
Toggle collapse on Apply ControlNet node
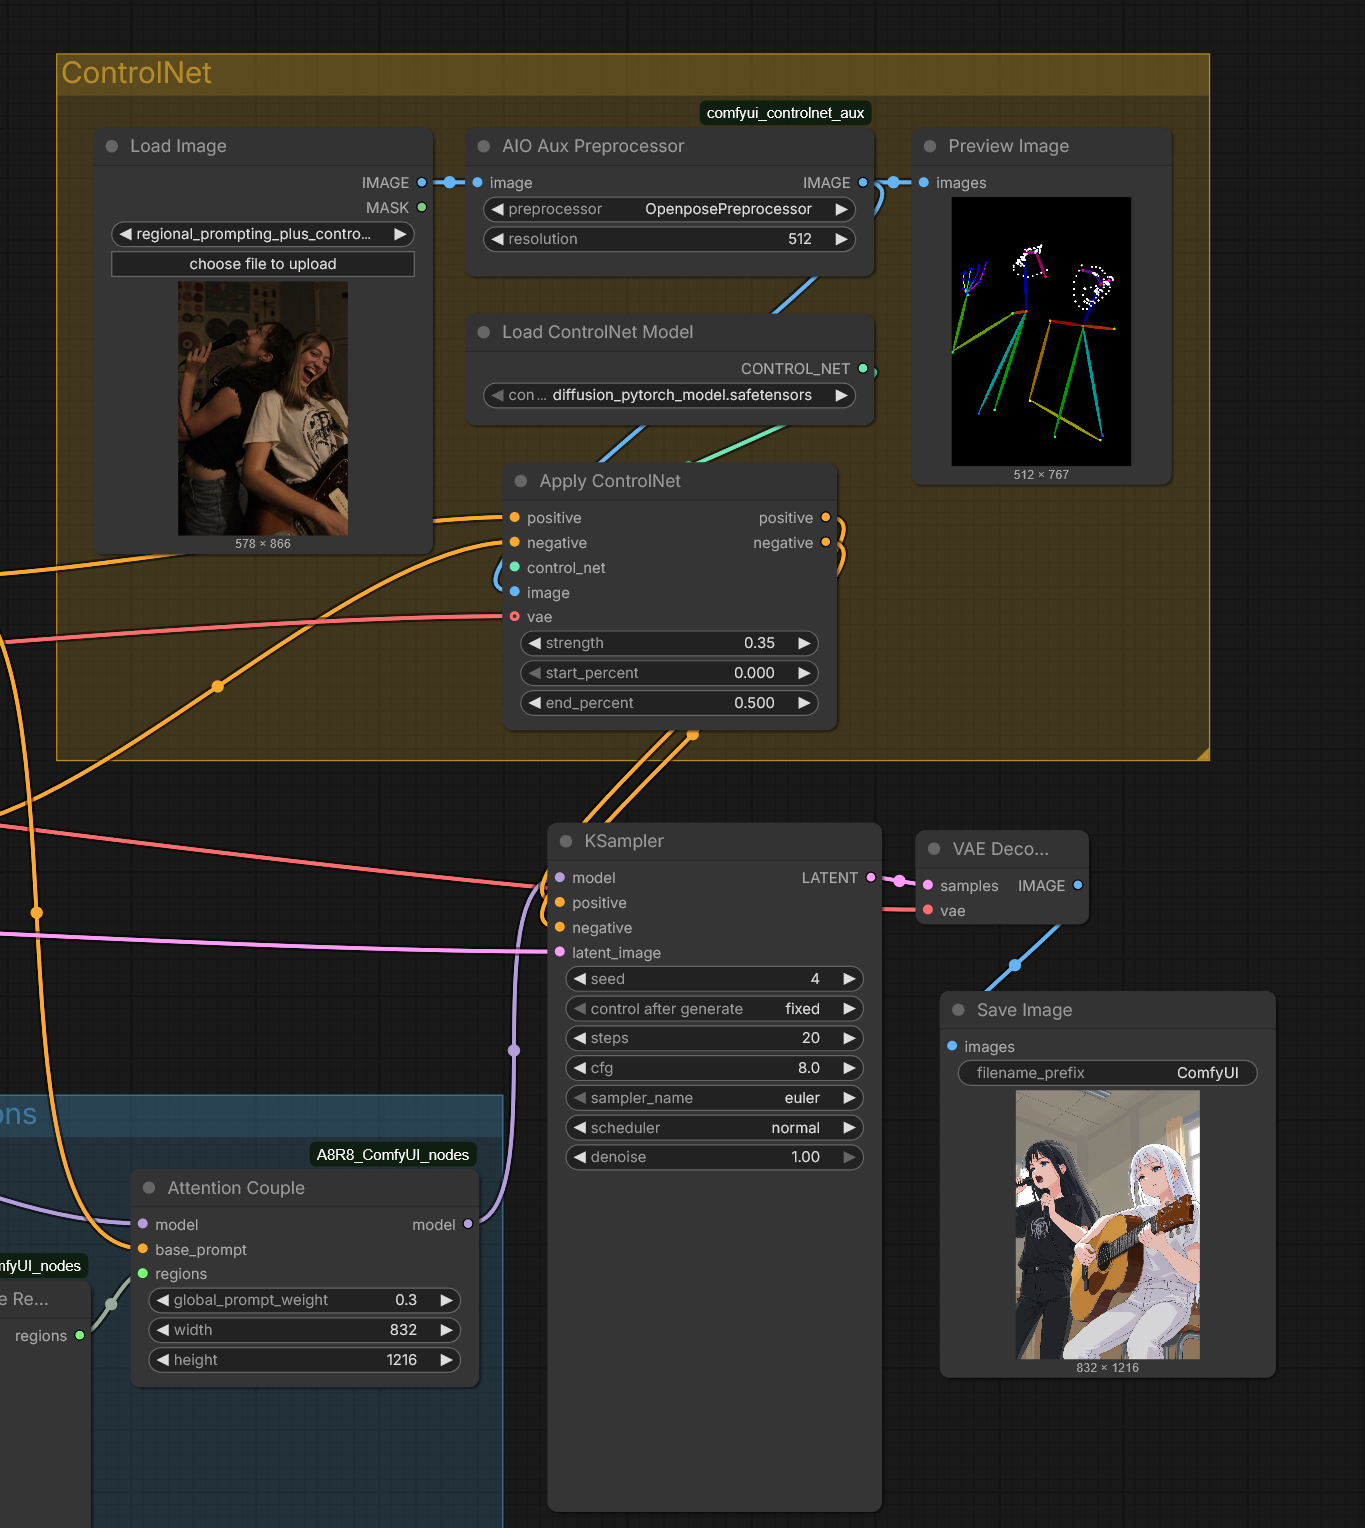pos(521,482)
